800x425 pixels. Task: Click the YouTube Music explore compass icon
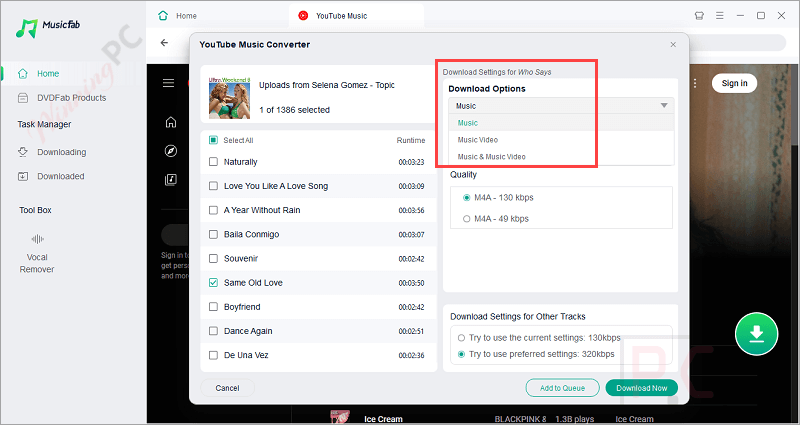(171, 151)
